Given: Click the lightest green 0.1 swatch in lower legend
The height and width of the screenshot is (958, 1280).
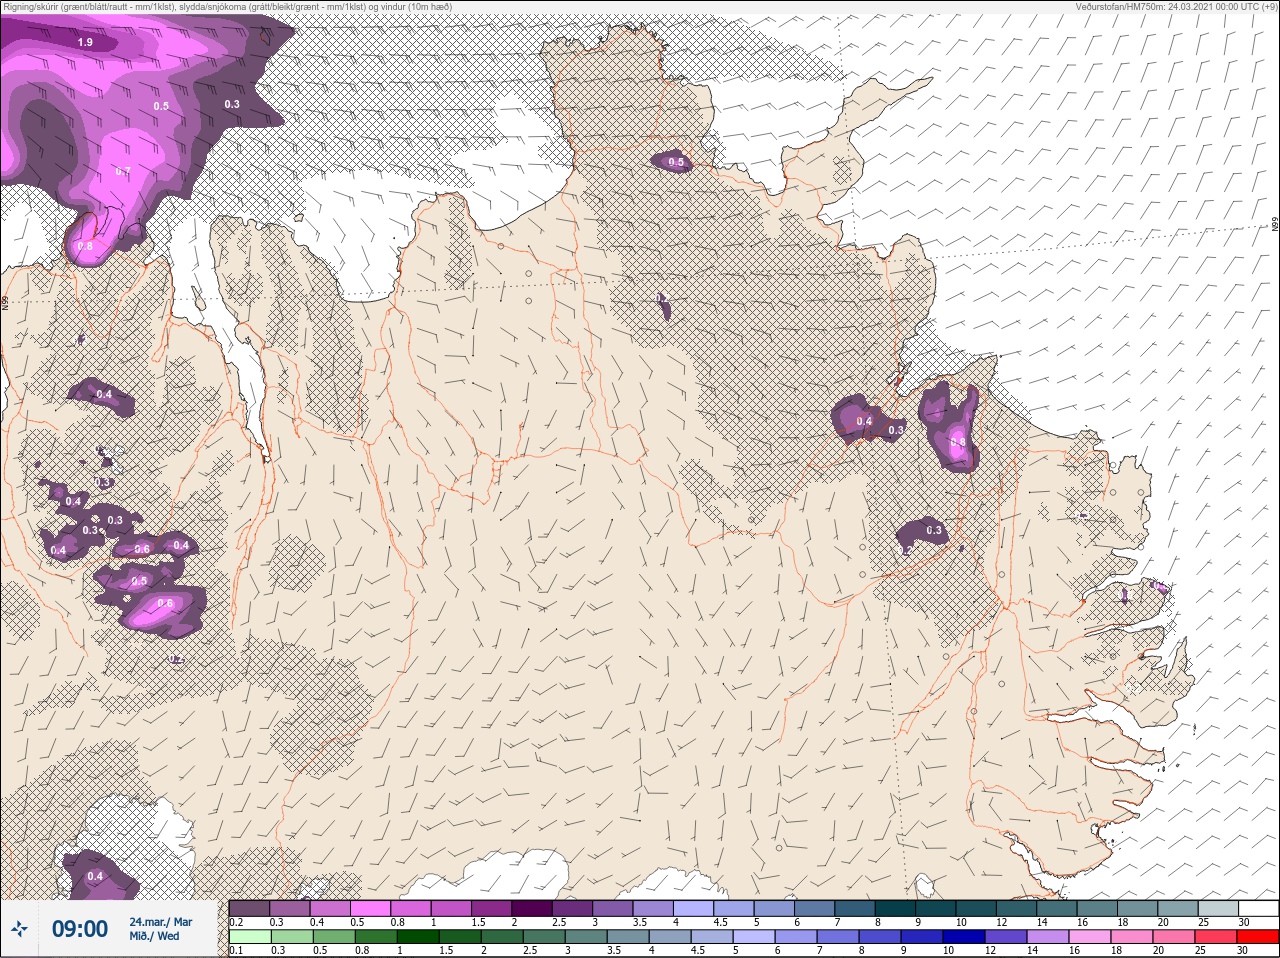Looking at the screenshot, I should (x=249, y=937).
